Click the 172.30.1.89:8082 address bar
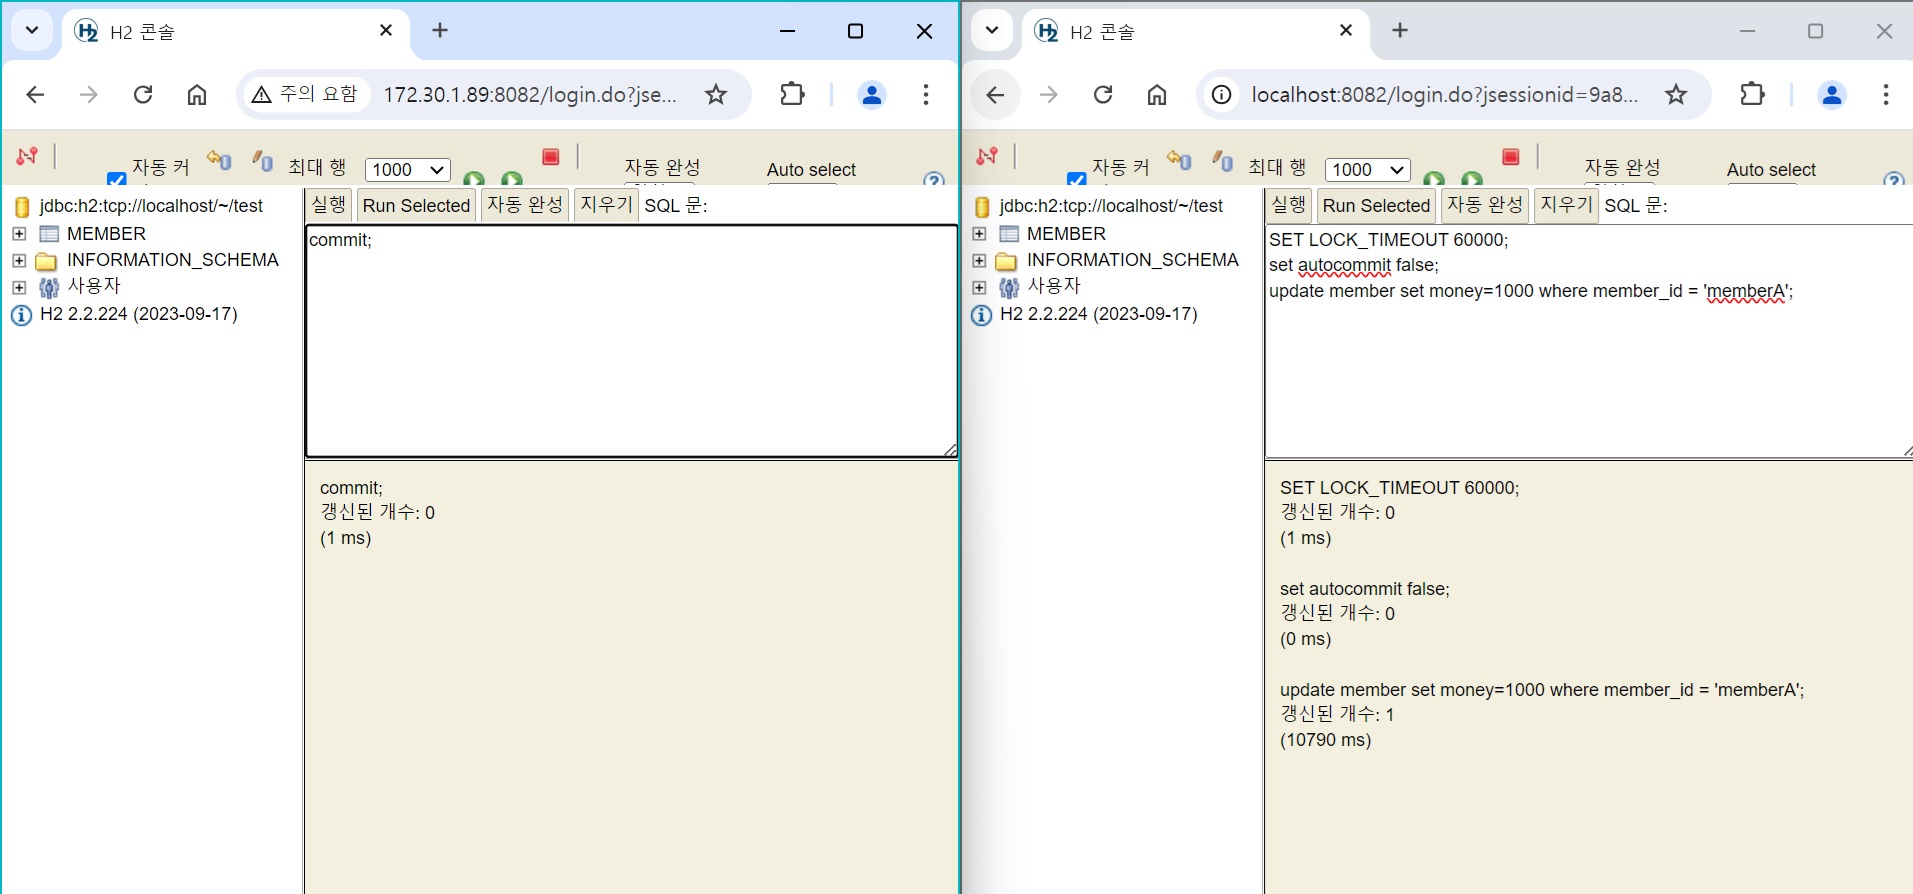 click(x=530, y=94)
